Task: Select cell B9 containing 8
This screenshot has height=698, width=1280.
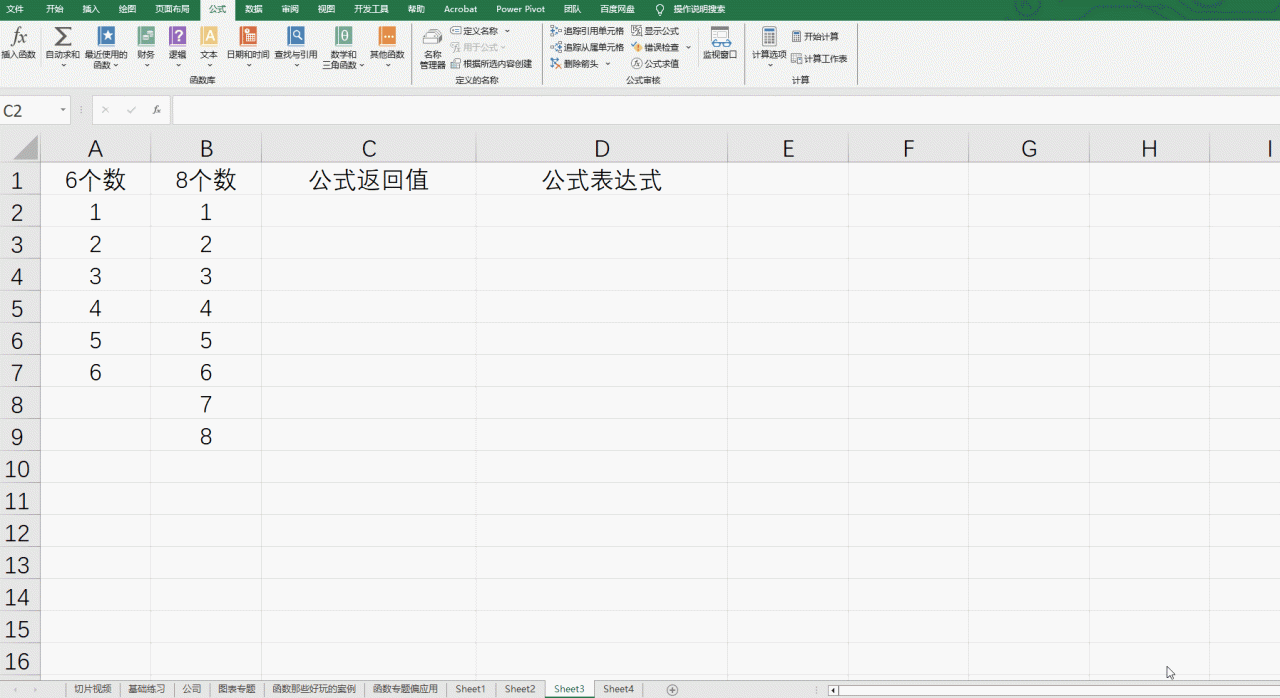Action: (206, 436)
